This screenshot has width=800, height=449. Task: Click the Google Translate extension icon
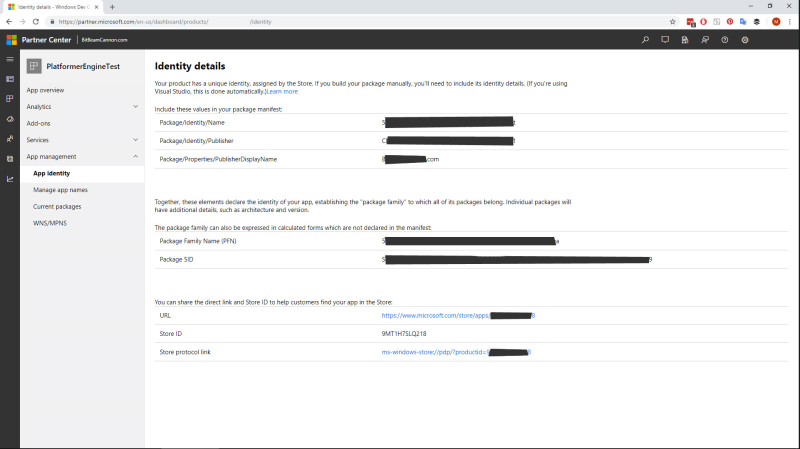click(743, 21)
